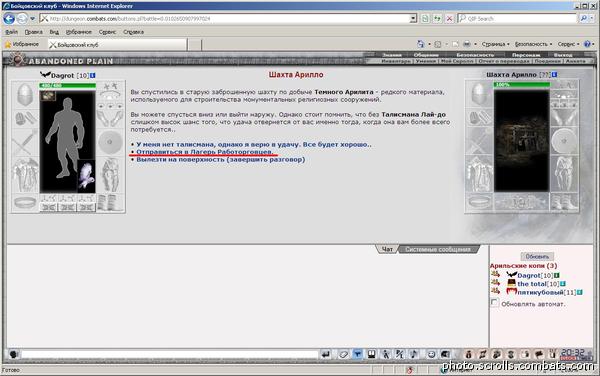Screen dimensions: 600x376
Task: Switch to the Системные сообщения tab
Action: click(438, 249)
